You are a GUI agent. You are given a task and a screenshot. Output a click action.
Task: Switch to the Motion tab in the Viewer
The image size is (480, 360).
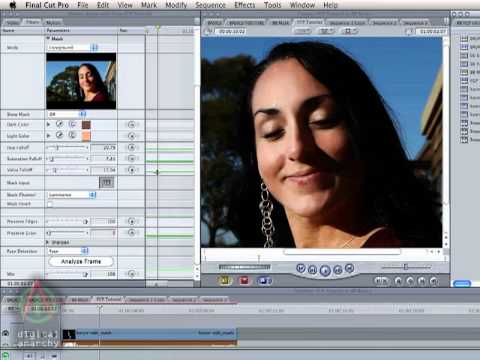coord(53,22)
